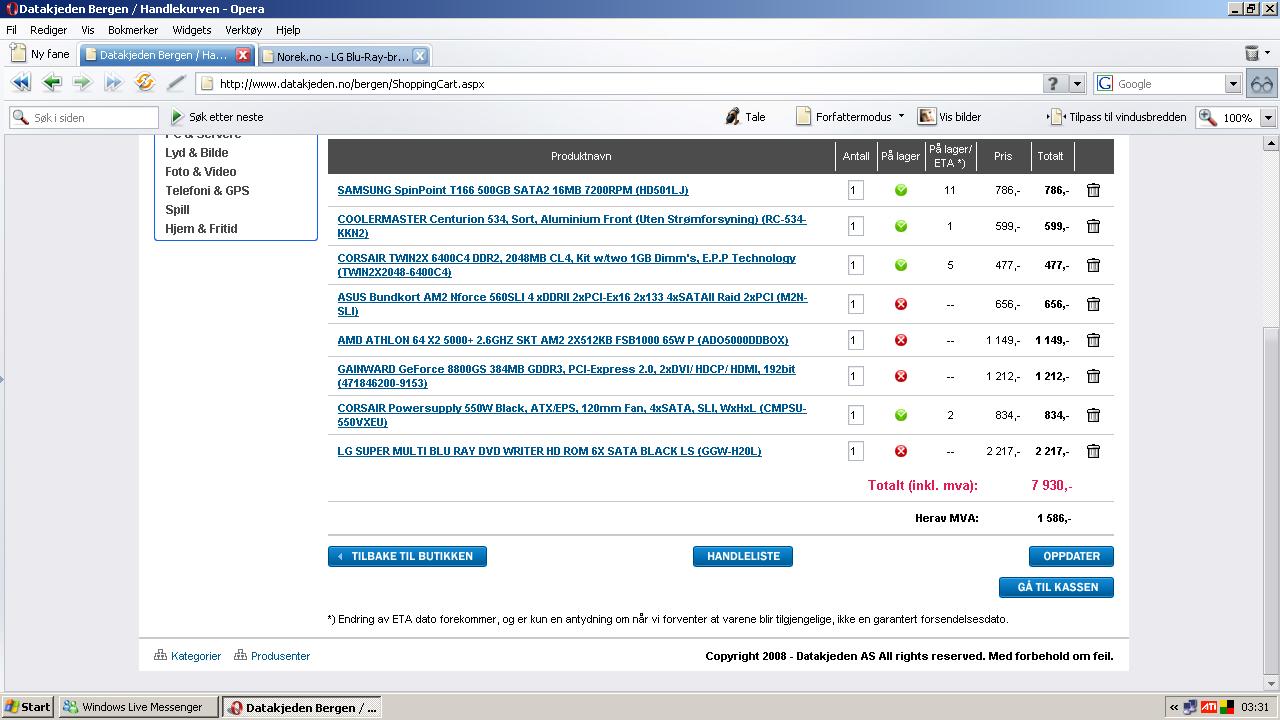The height and width of the screenshot is (720, 1280).
Task: Open the Spill category
Action: point(177,210)
